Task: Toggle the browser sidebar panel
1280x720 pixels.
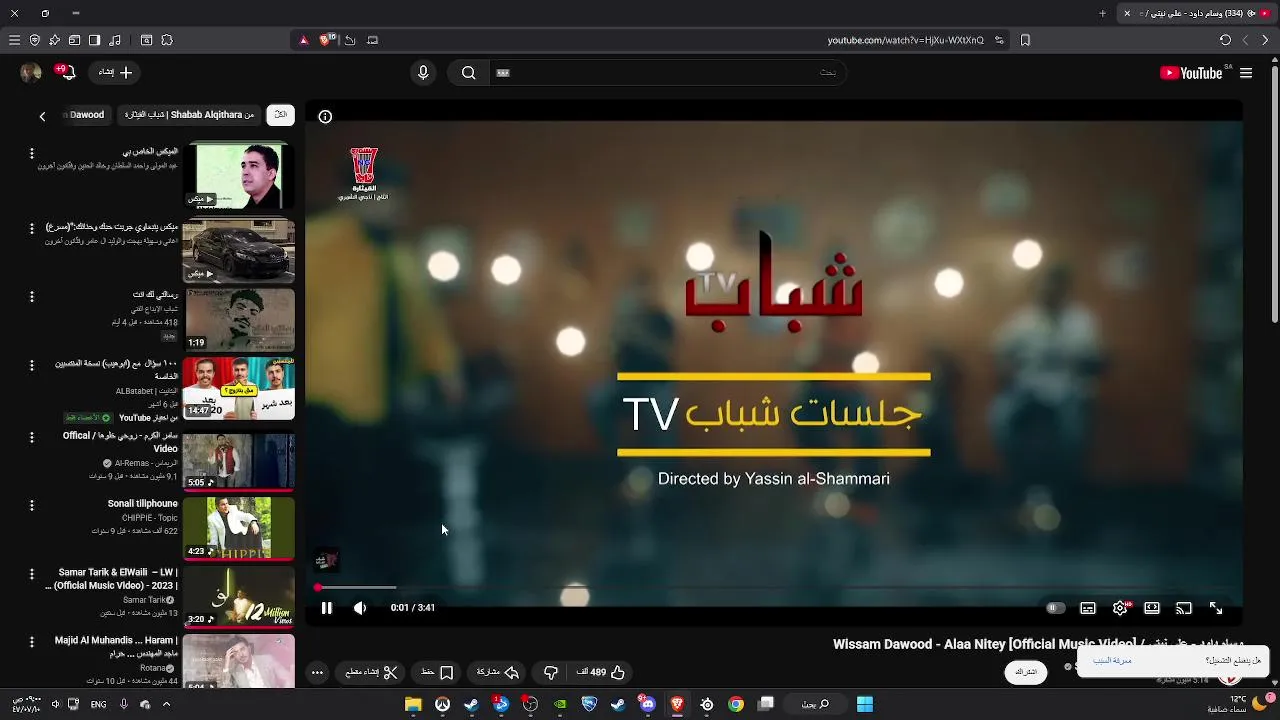Action: point(94,40)
